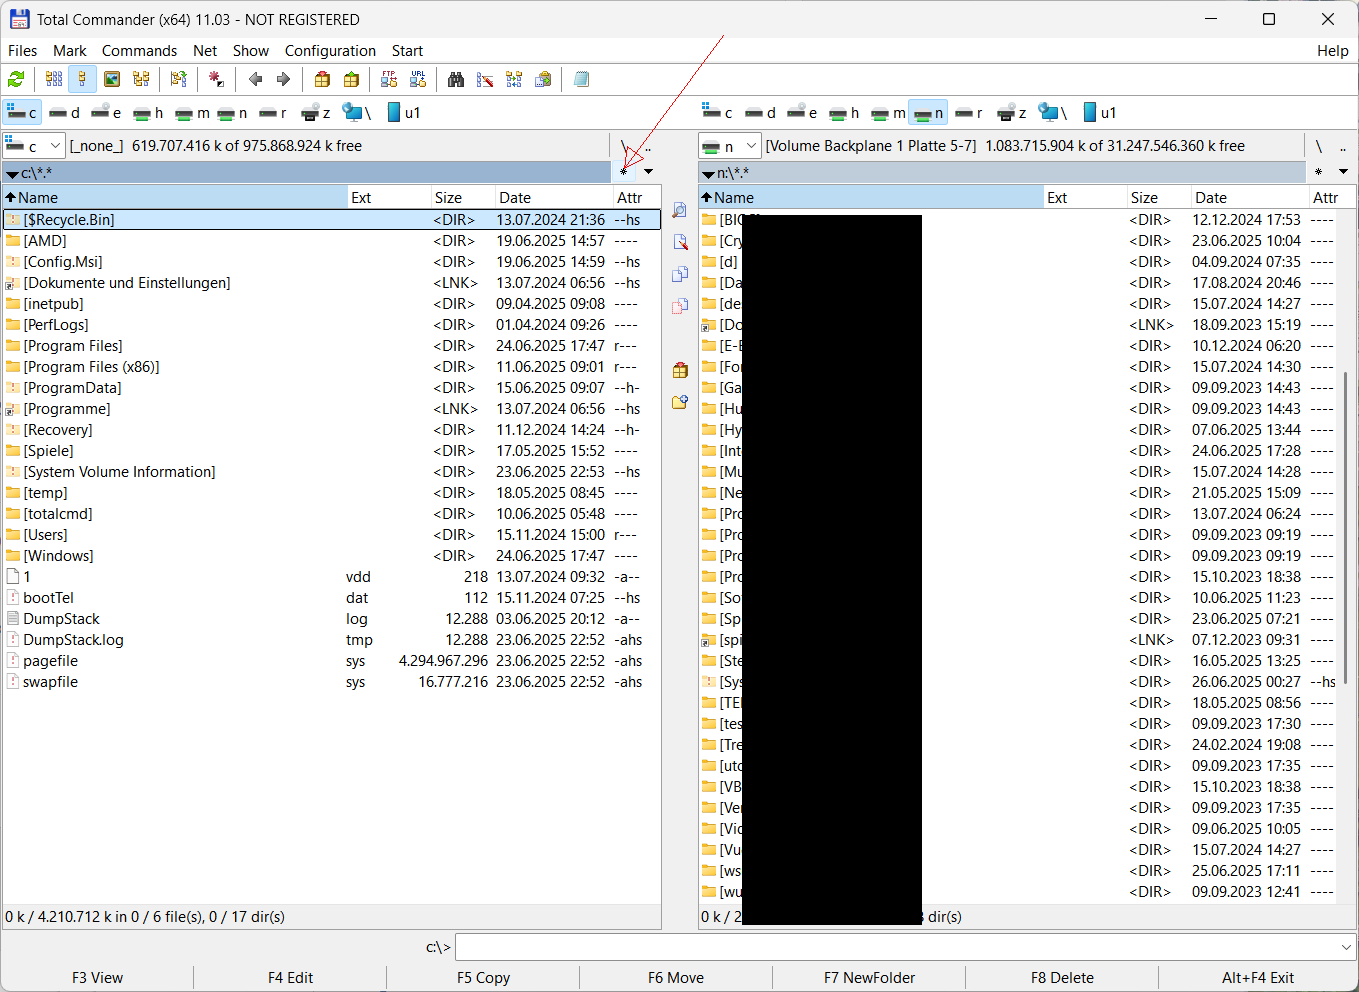Open file search with the binoculars icon
This screenshot has width=1359, height=992.
tap(456, 79)
